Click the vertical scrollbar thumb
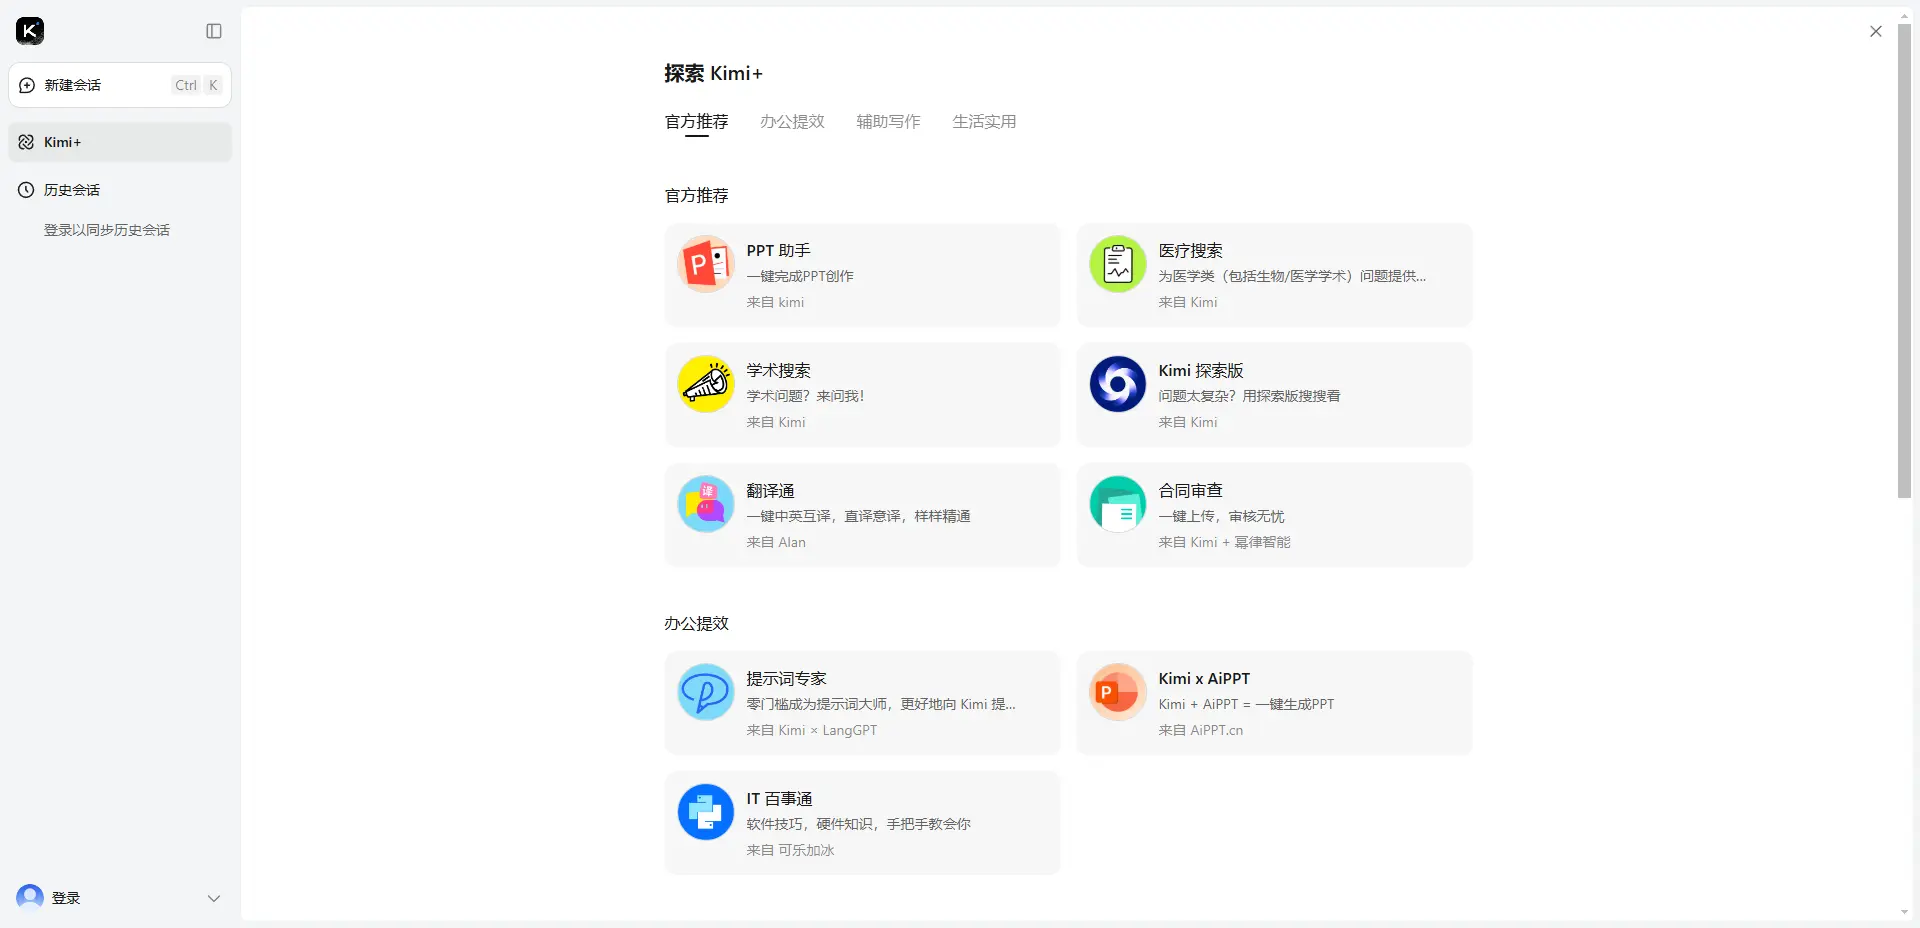This screenshot has height=928, width=1920. pyautogui.click(x=1904, y=260)
